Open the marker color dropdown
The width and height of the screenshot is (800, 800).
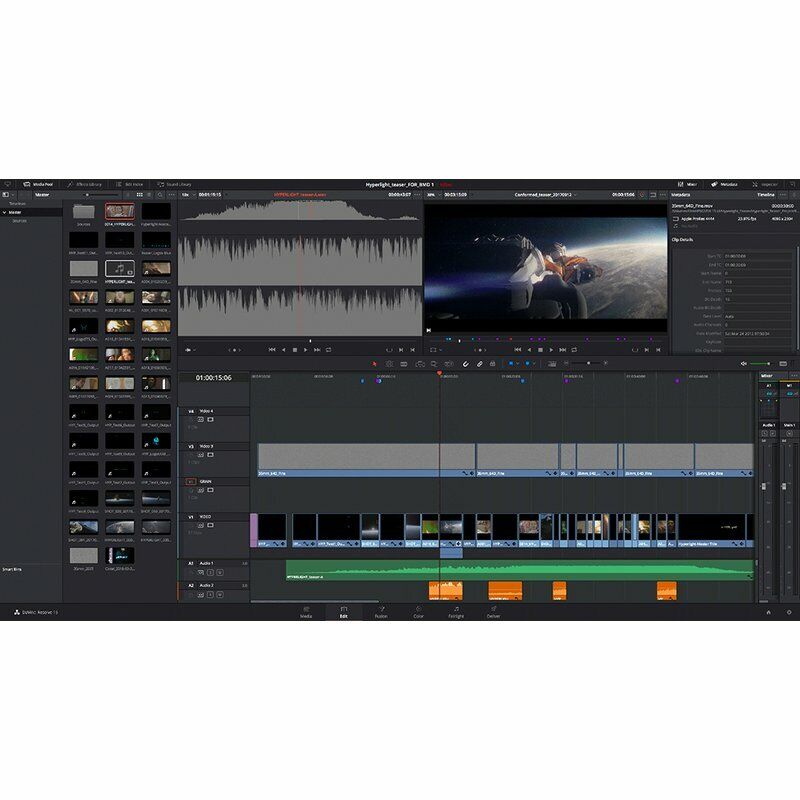tap(534, 365)
